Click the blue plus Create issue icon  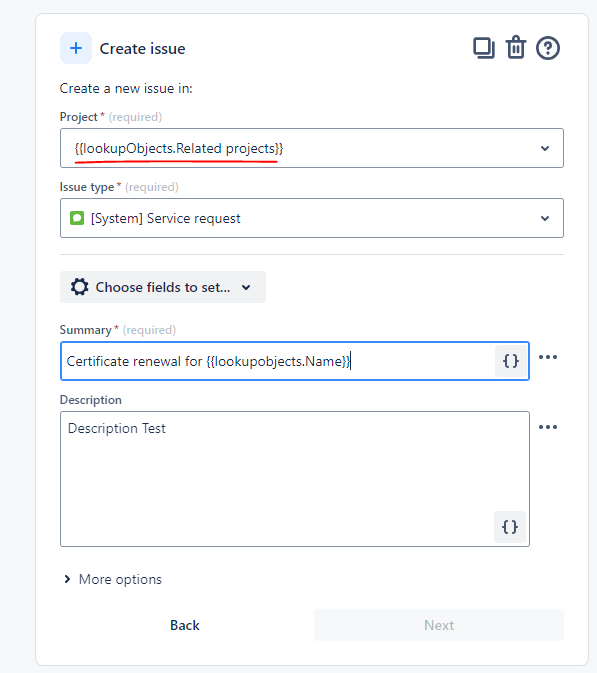[76, 48]
